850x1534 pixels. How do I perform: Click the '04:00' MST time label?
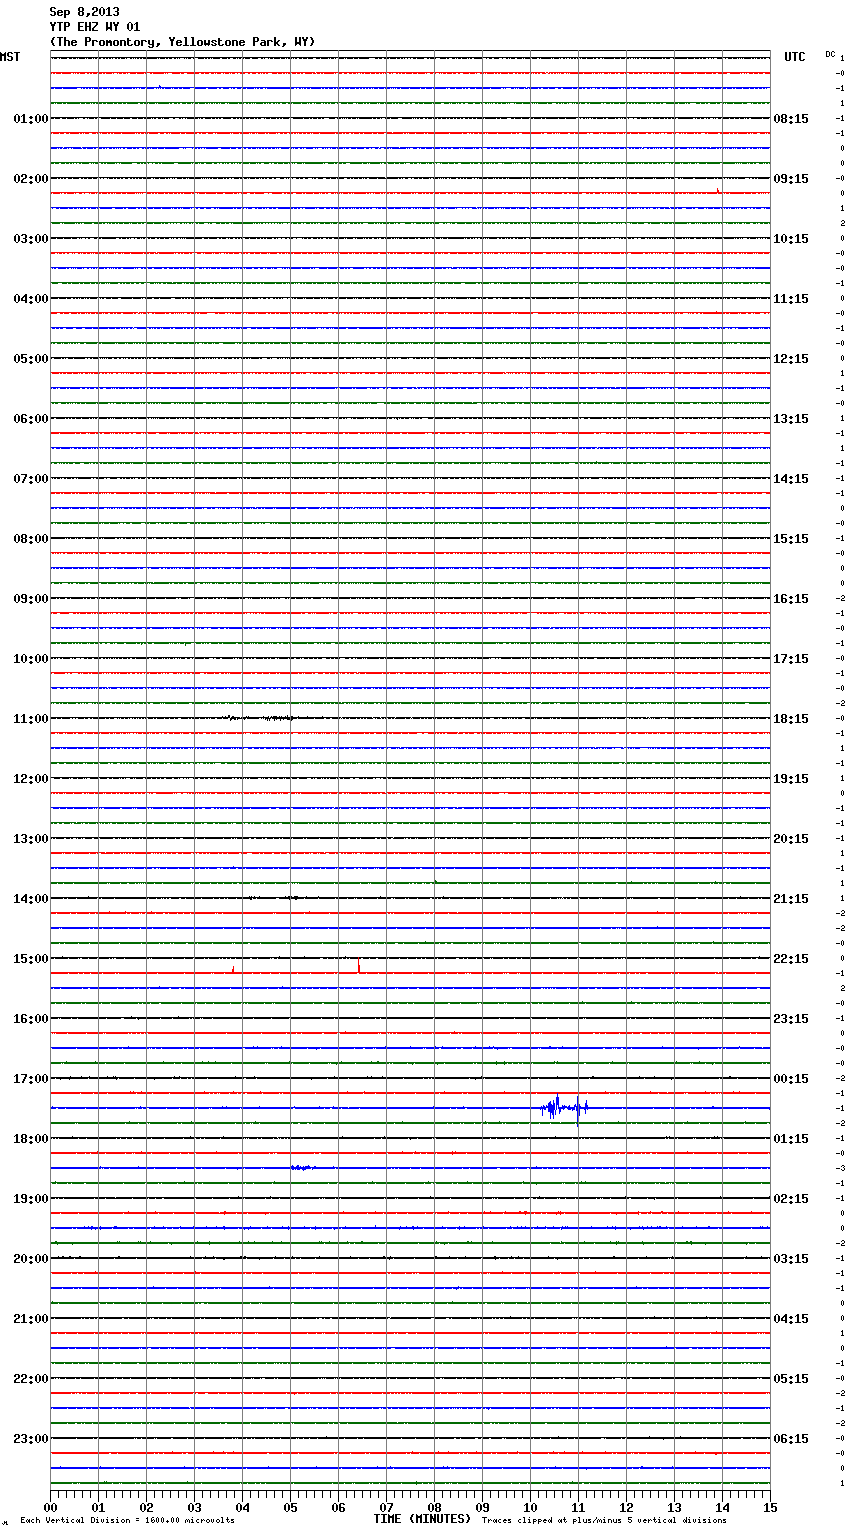[x=31, y=299]
